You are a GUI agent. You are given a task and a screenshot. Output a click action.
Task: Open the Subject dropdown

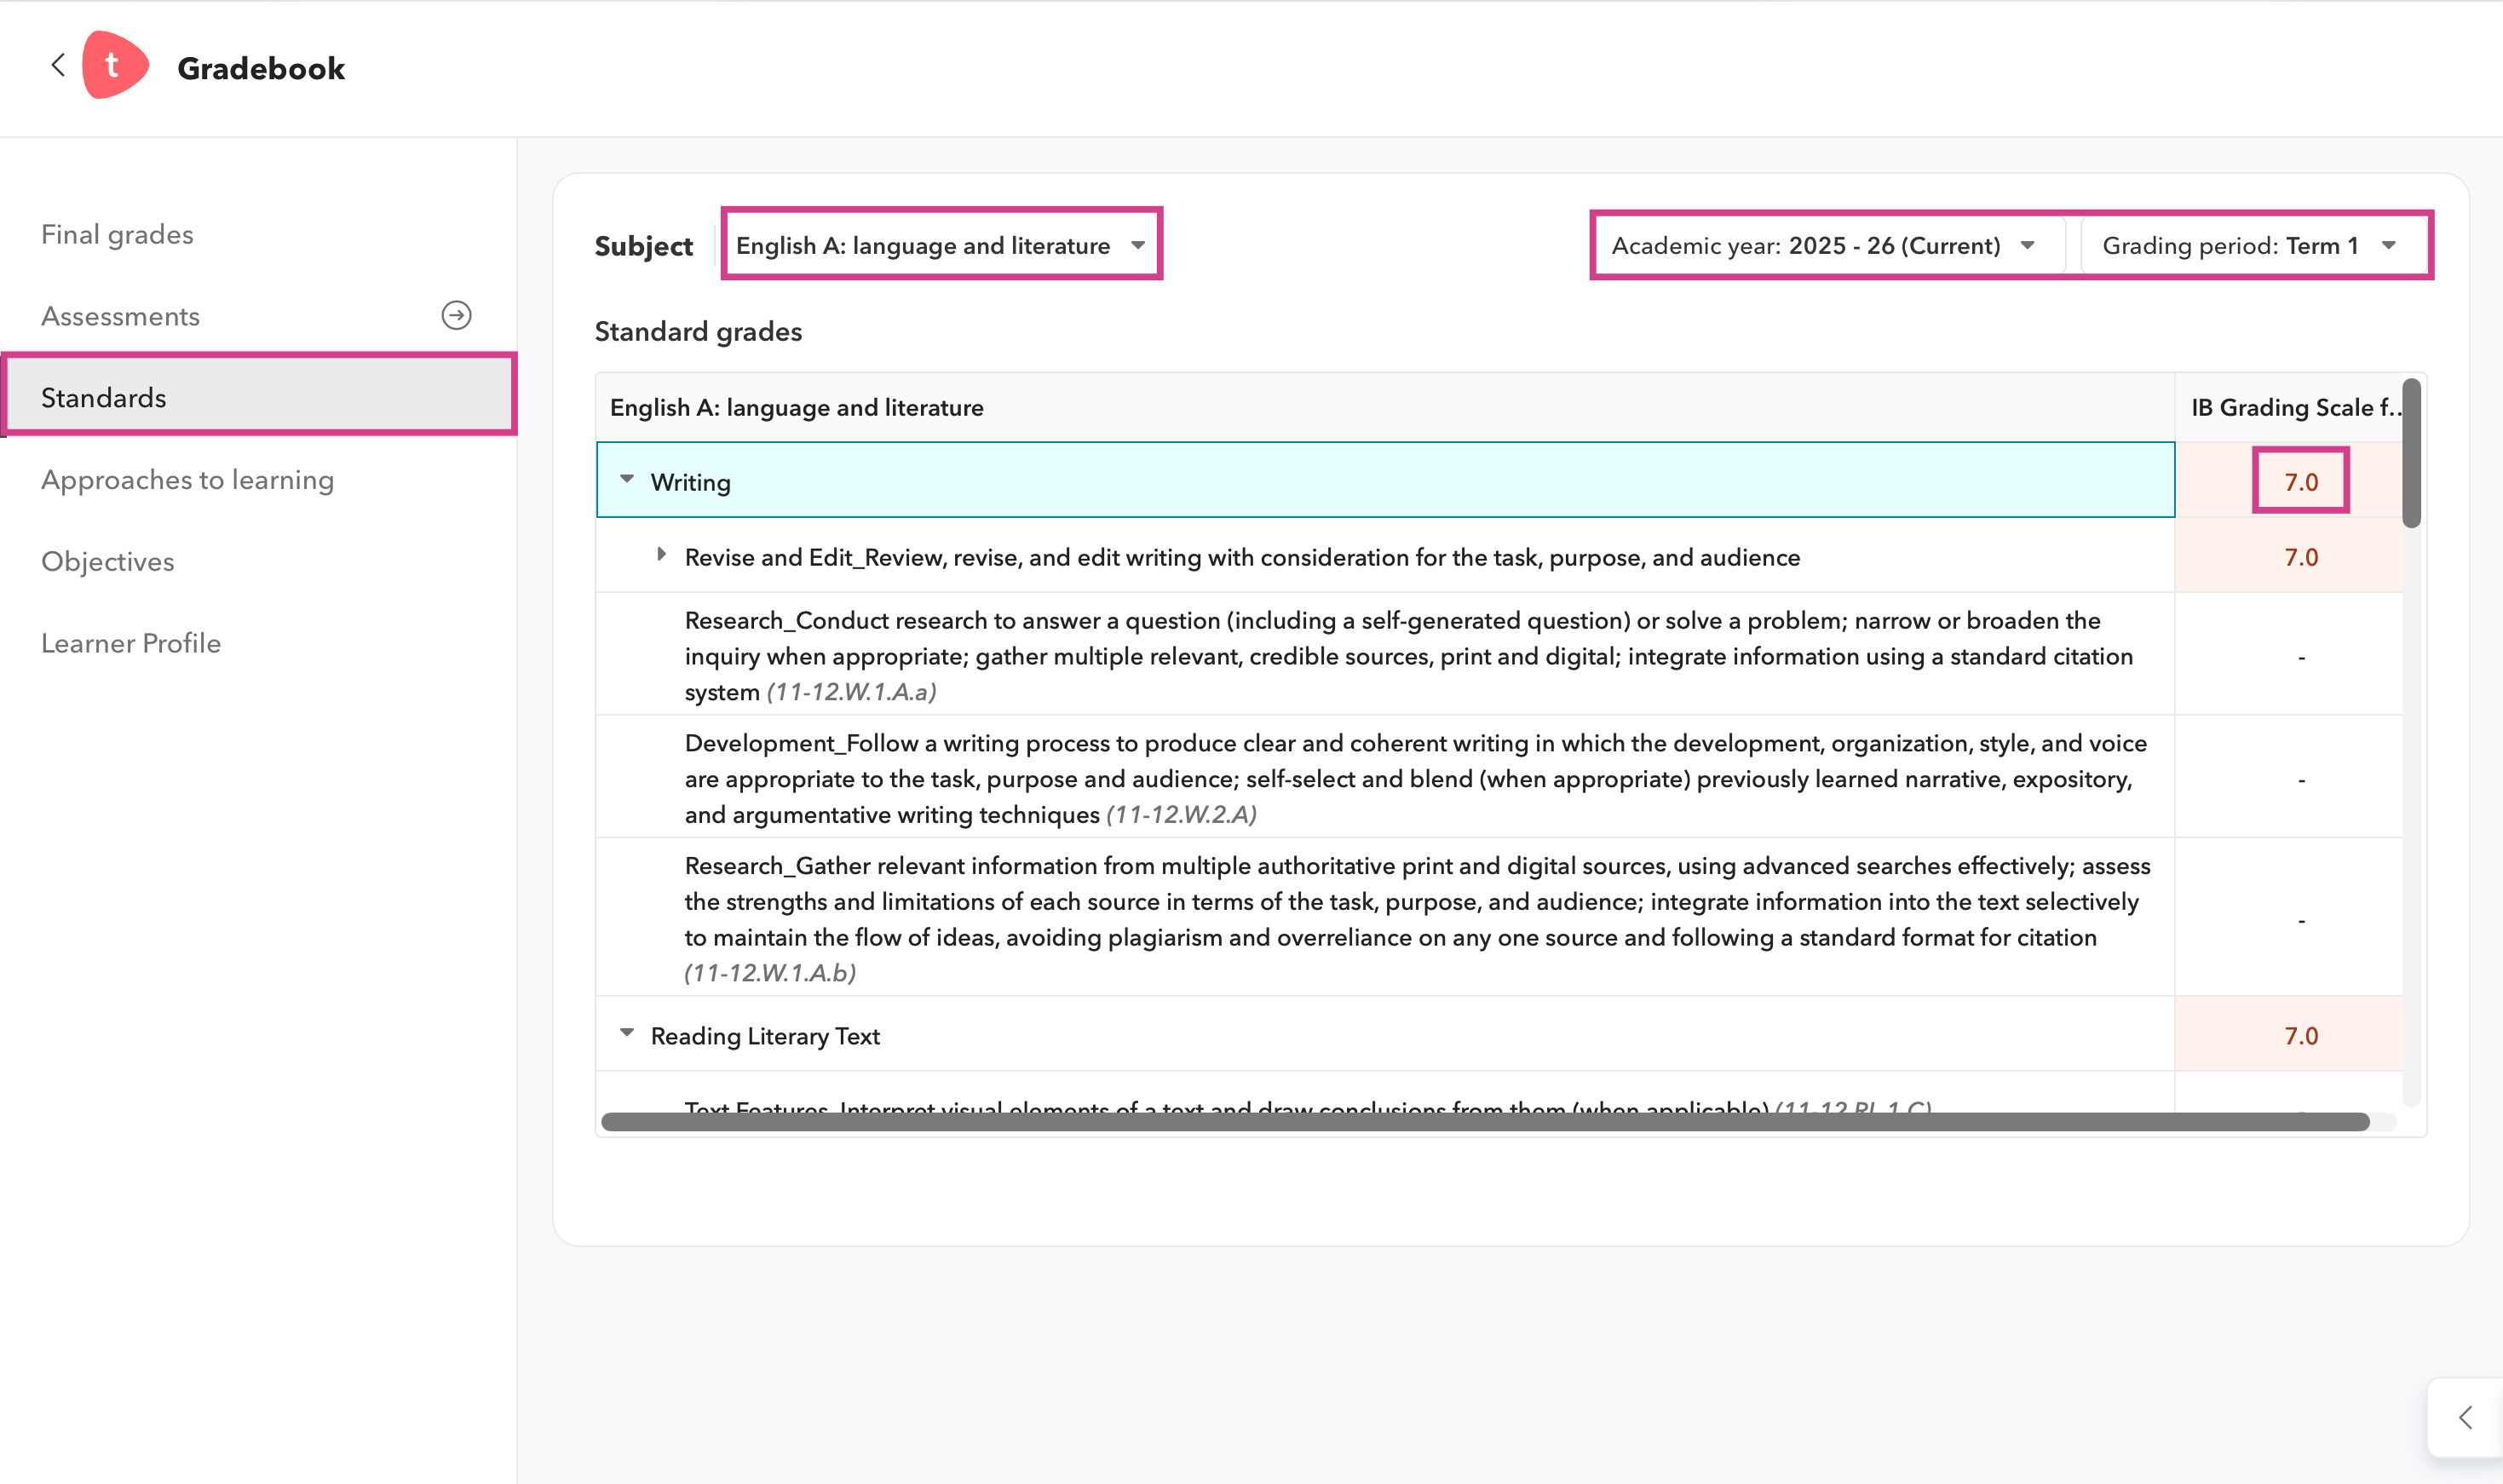point(941,245)
